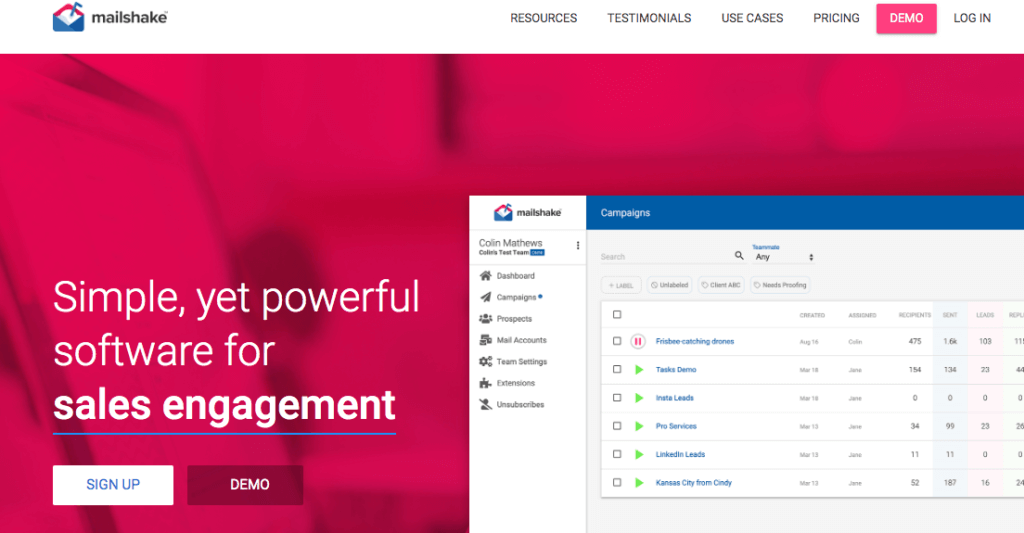This screenshot has height=533, width=1024.
Task: Click the play icon for Kansas City from Cindy
Action: [639, 482]
